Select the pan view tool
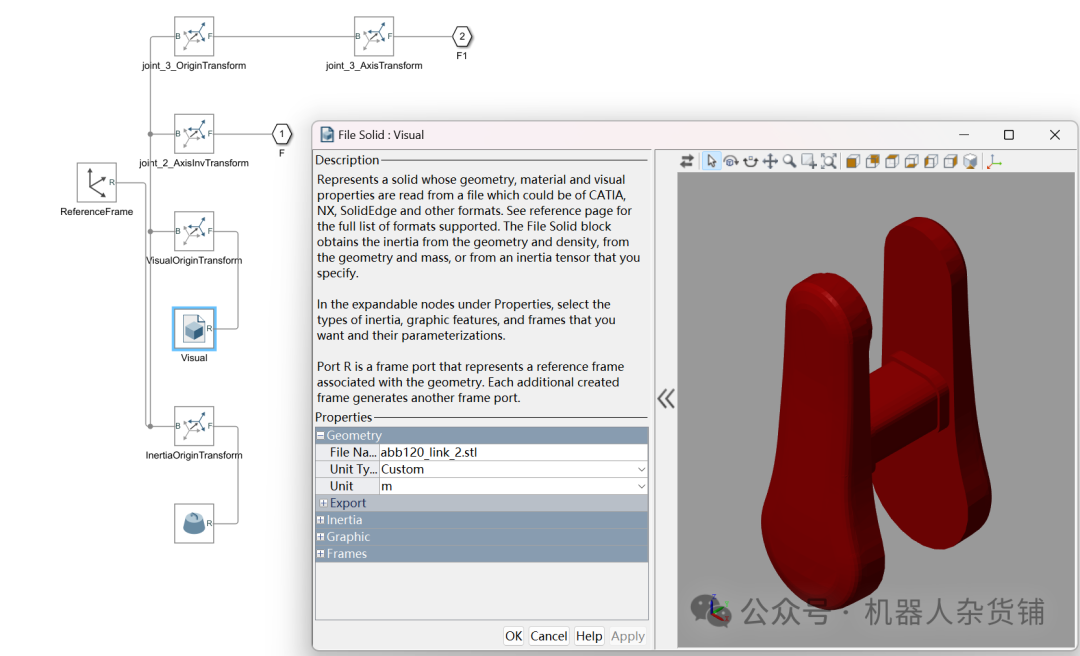Screen dimensions: 1080x656 click(x=770, y=161)
